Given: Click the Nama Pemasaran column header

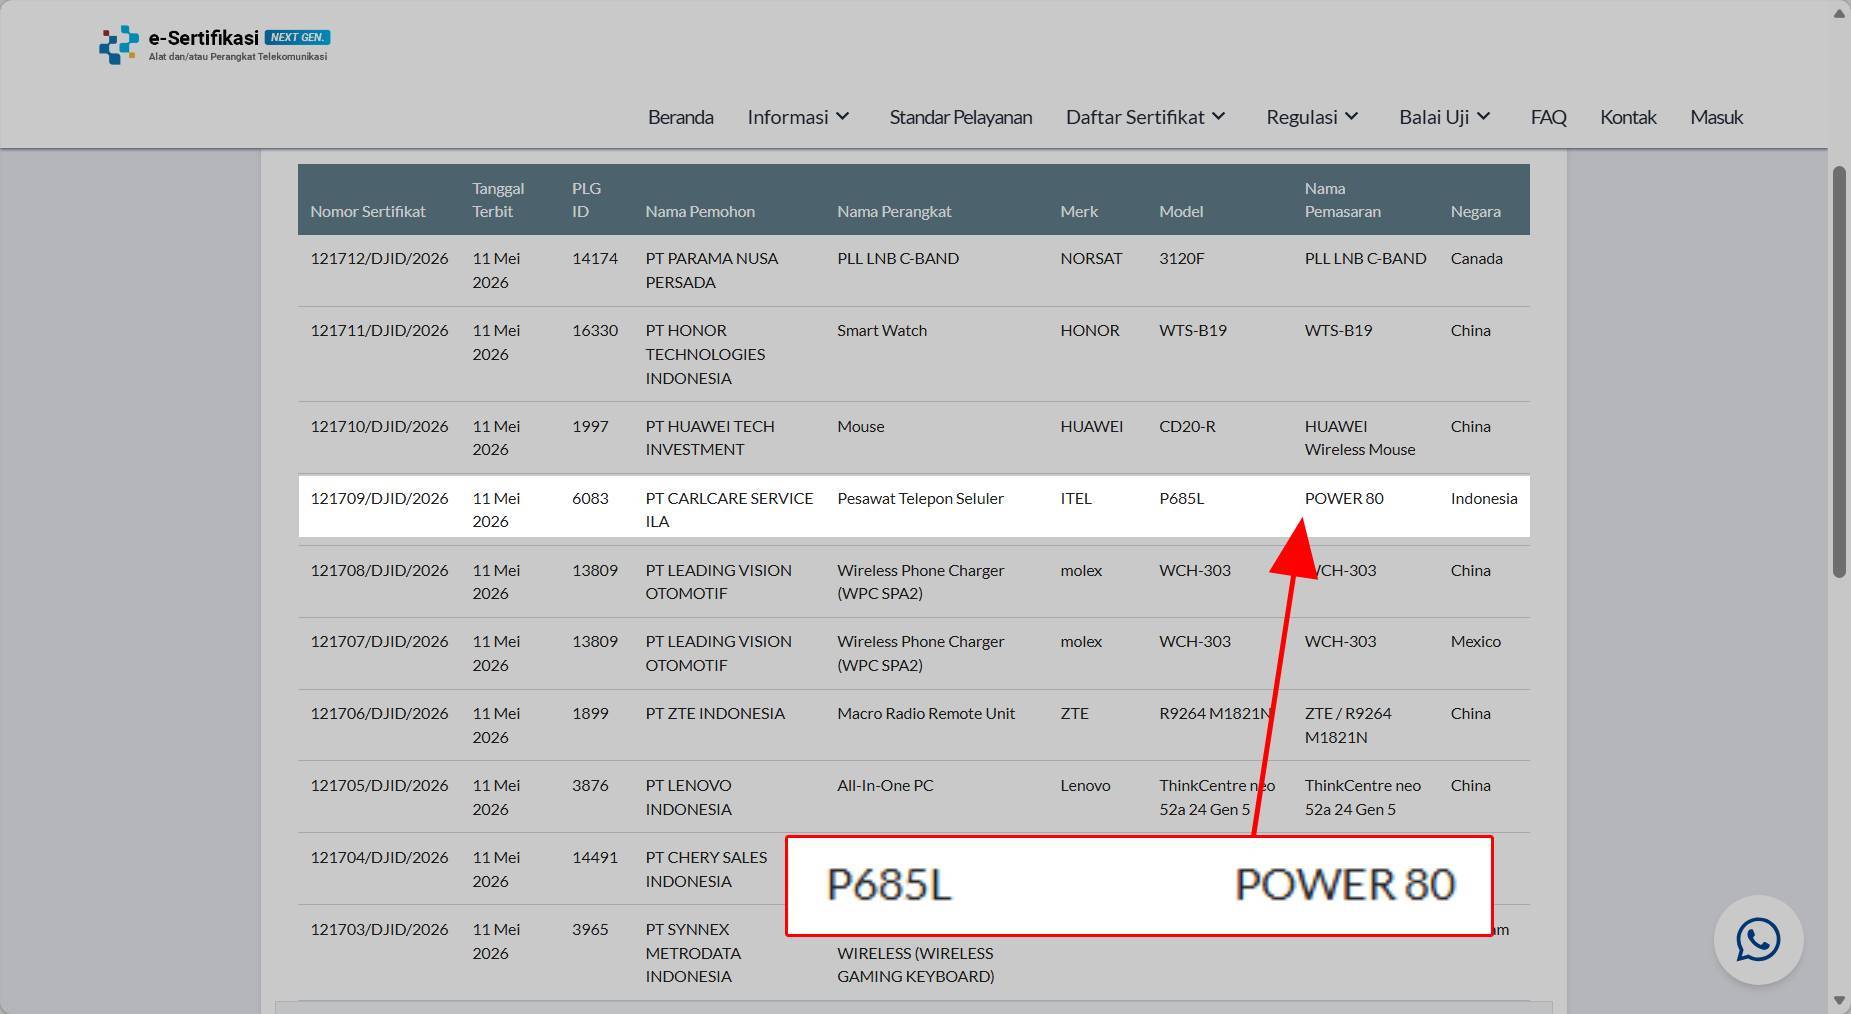Looking at the screenshot, I should [x=1342, y=200].
